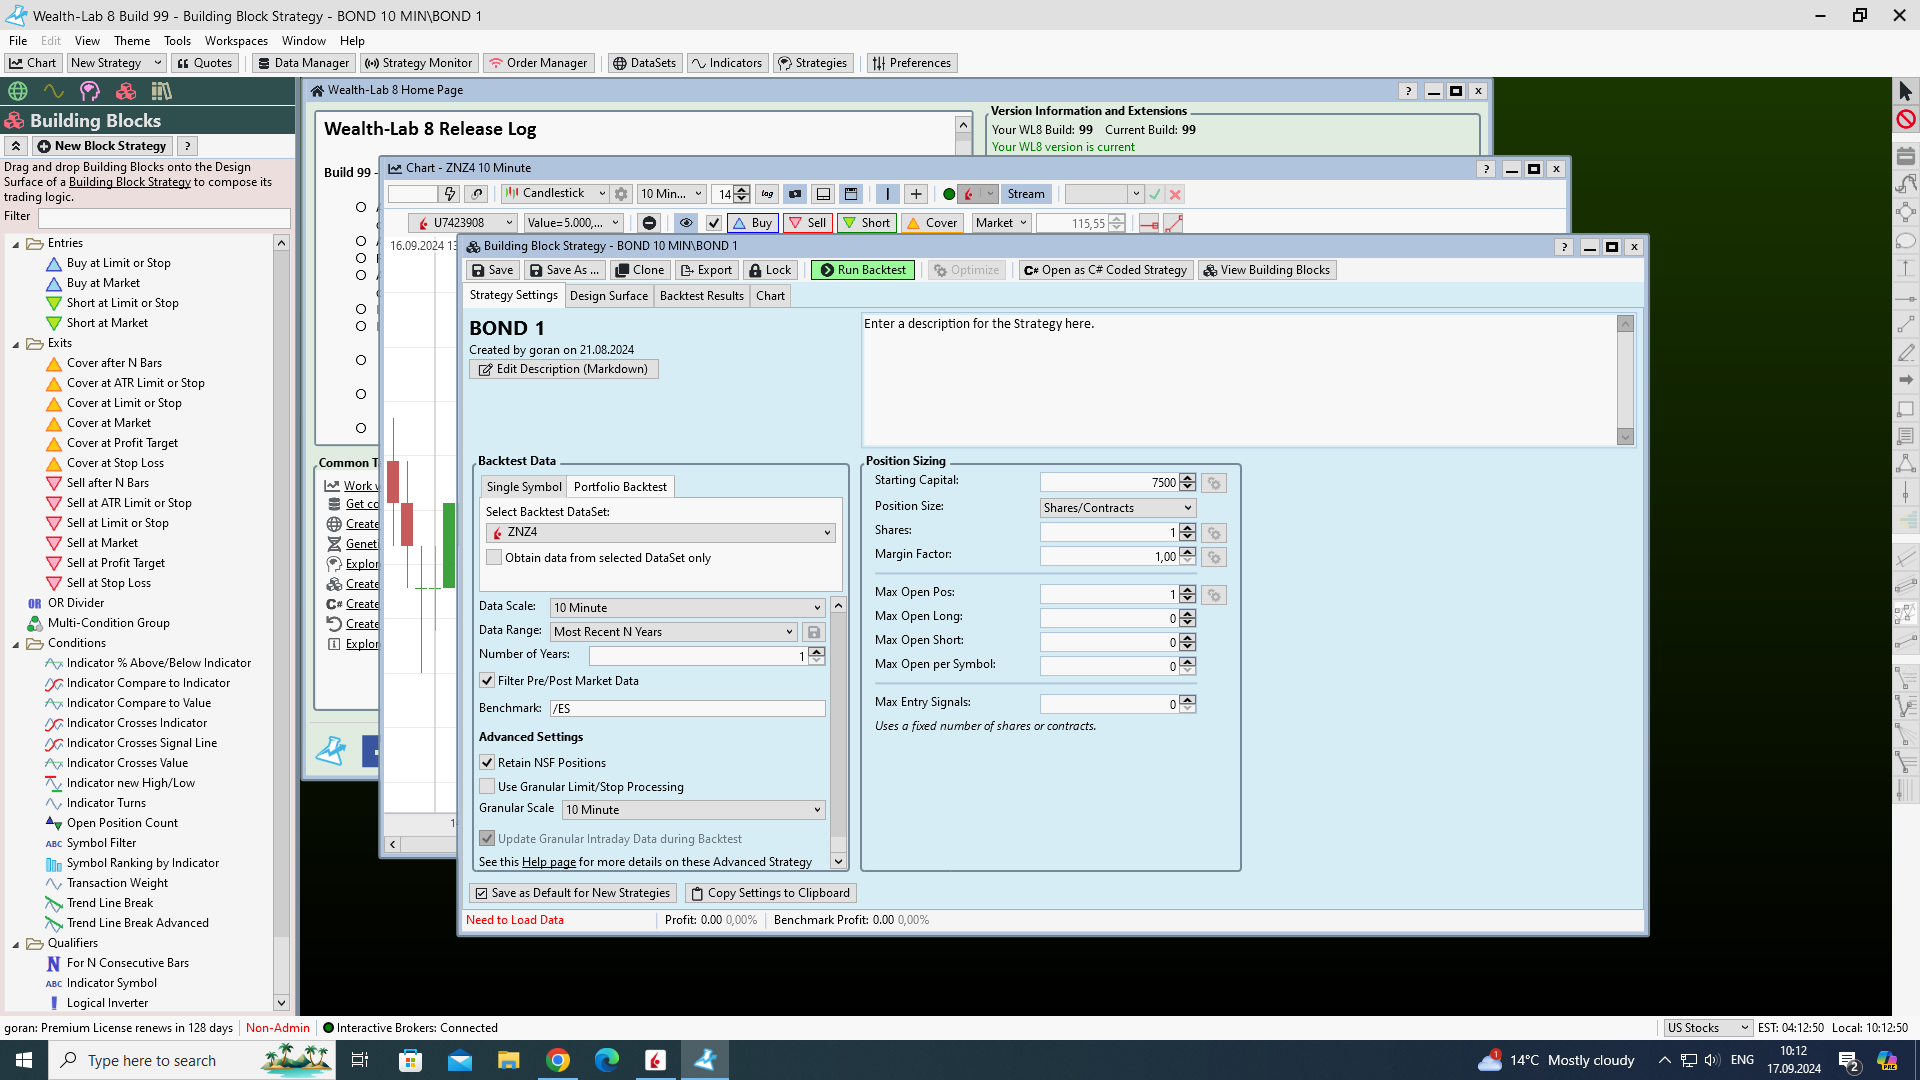The width and height of the screenshot is (1920, 1080).
Task: Click the Run Backtest button
Action: pyautogui.click(x=862, y=270)
